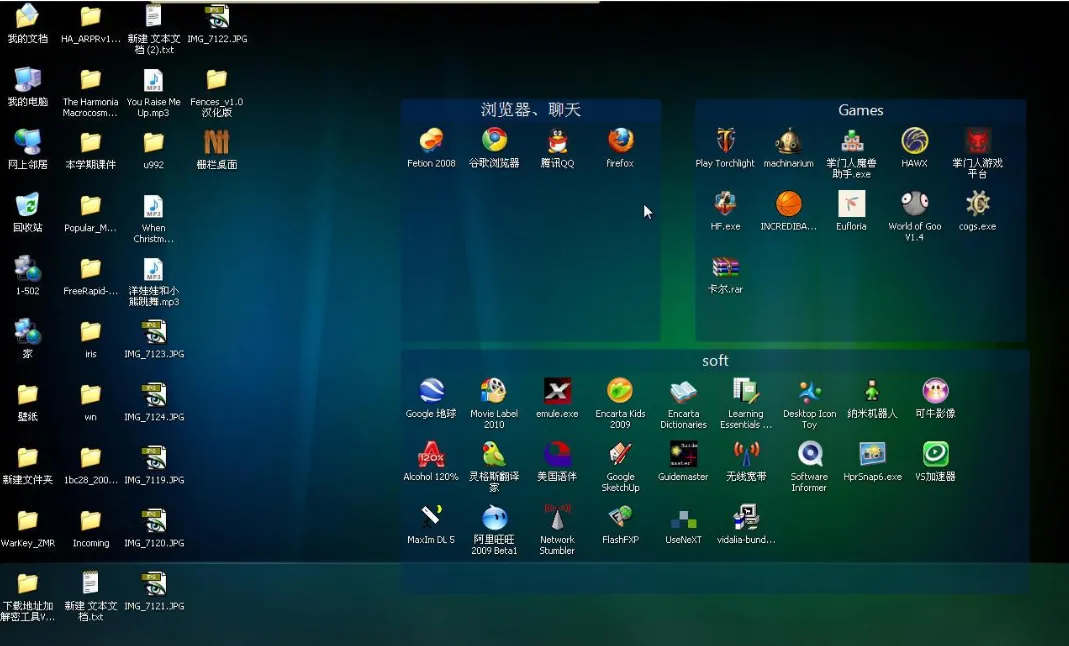This screenshot has width=1069, height=646.
Task: Launch the 纳米机器人 icon
Action: click(x=872, y=391)
